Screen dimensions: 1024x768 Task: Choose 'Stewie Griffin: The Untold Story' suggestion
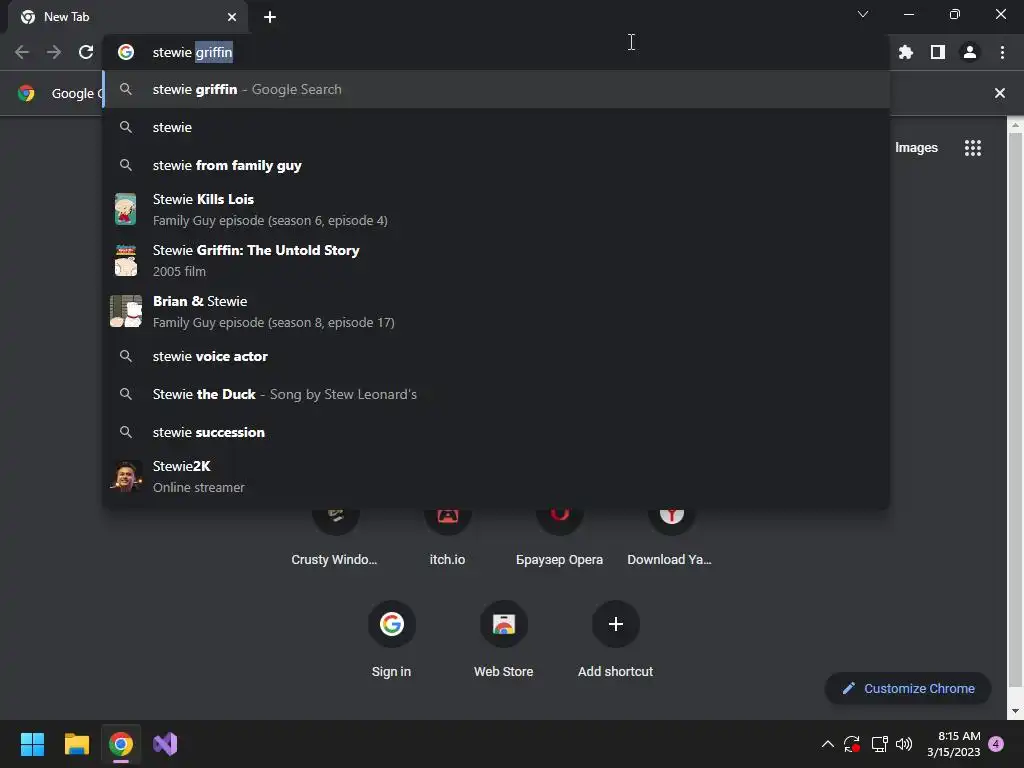[496, 260]
